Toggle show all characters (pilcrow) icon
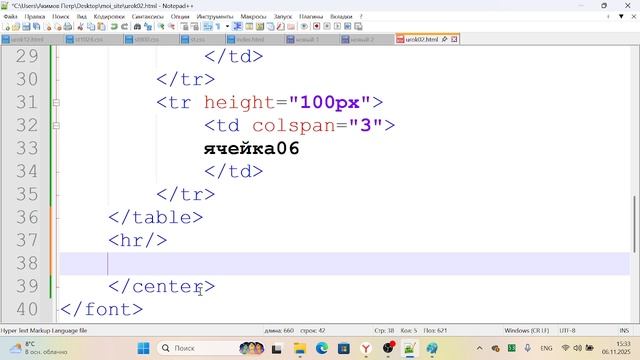The image size is (640, 360). (x=218, y=27)
